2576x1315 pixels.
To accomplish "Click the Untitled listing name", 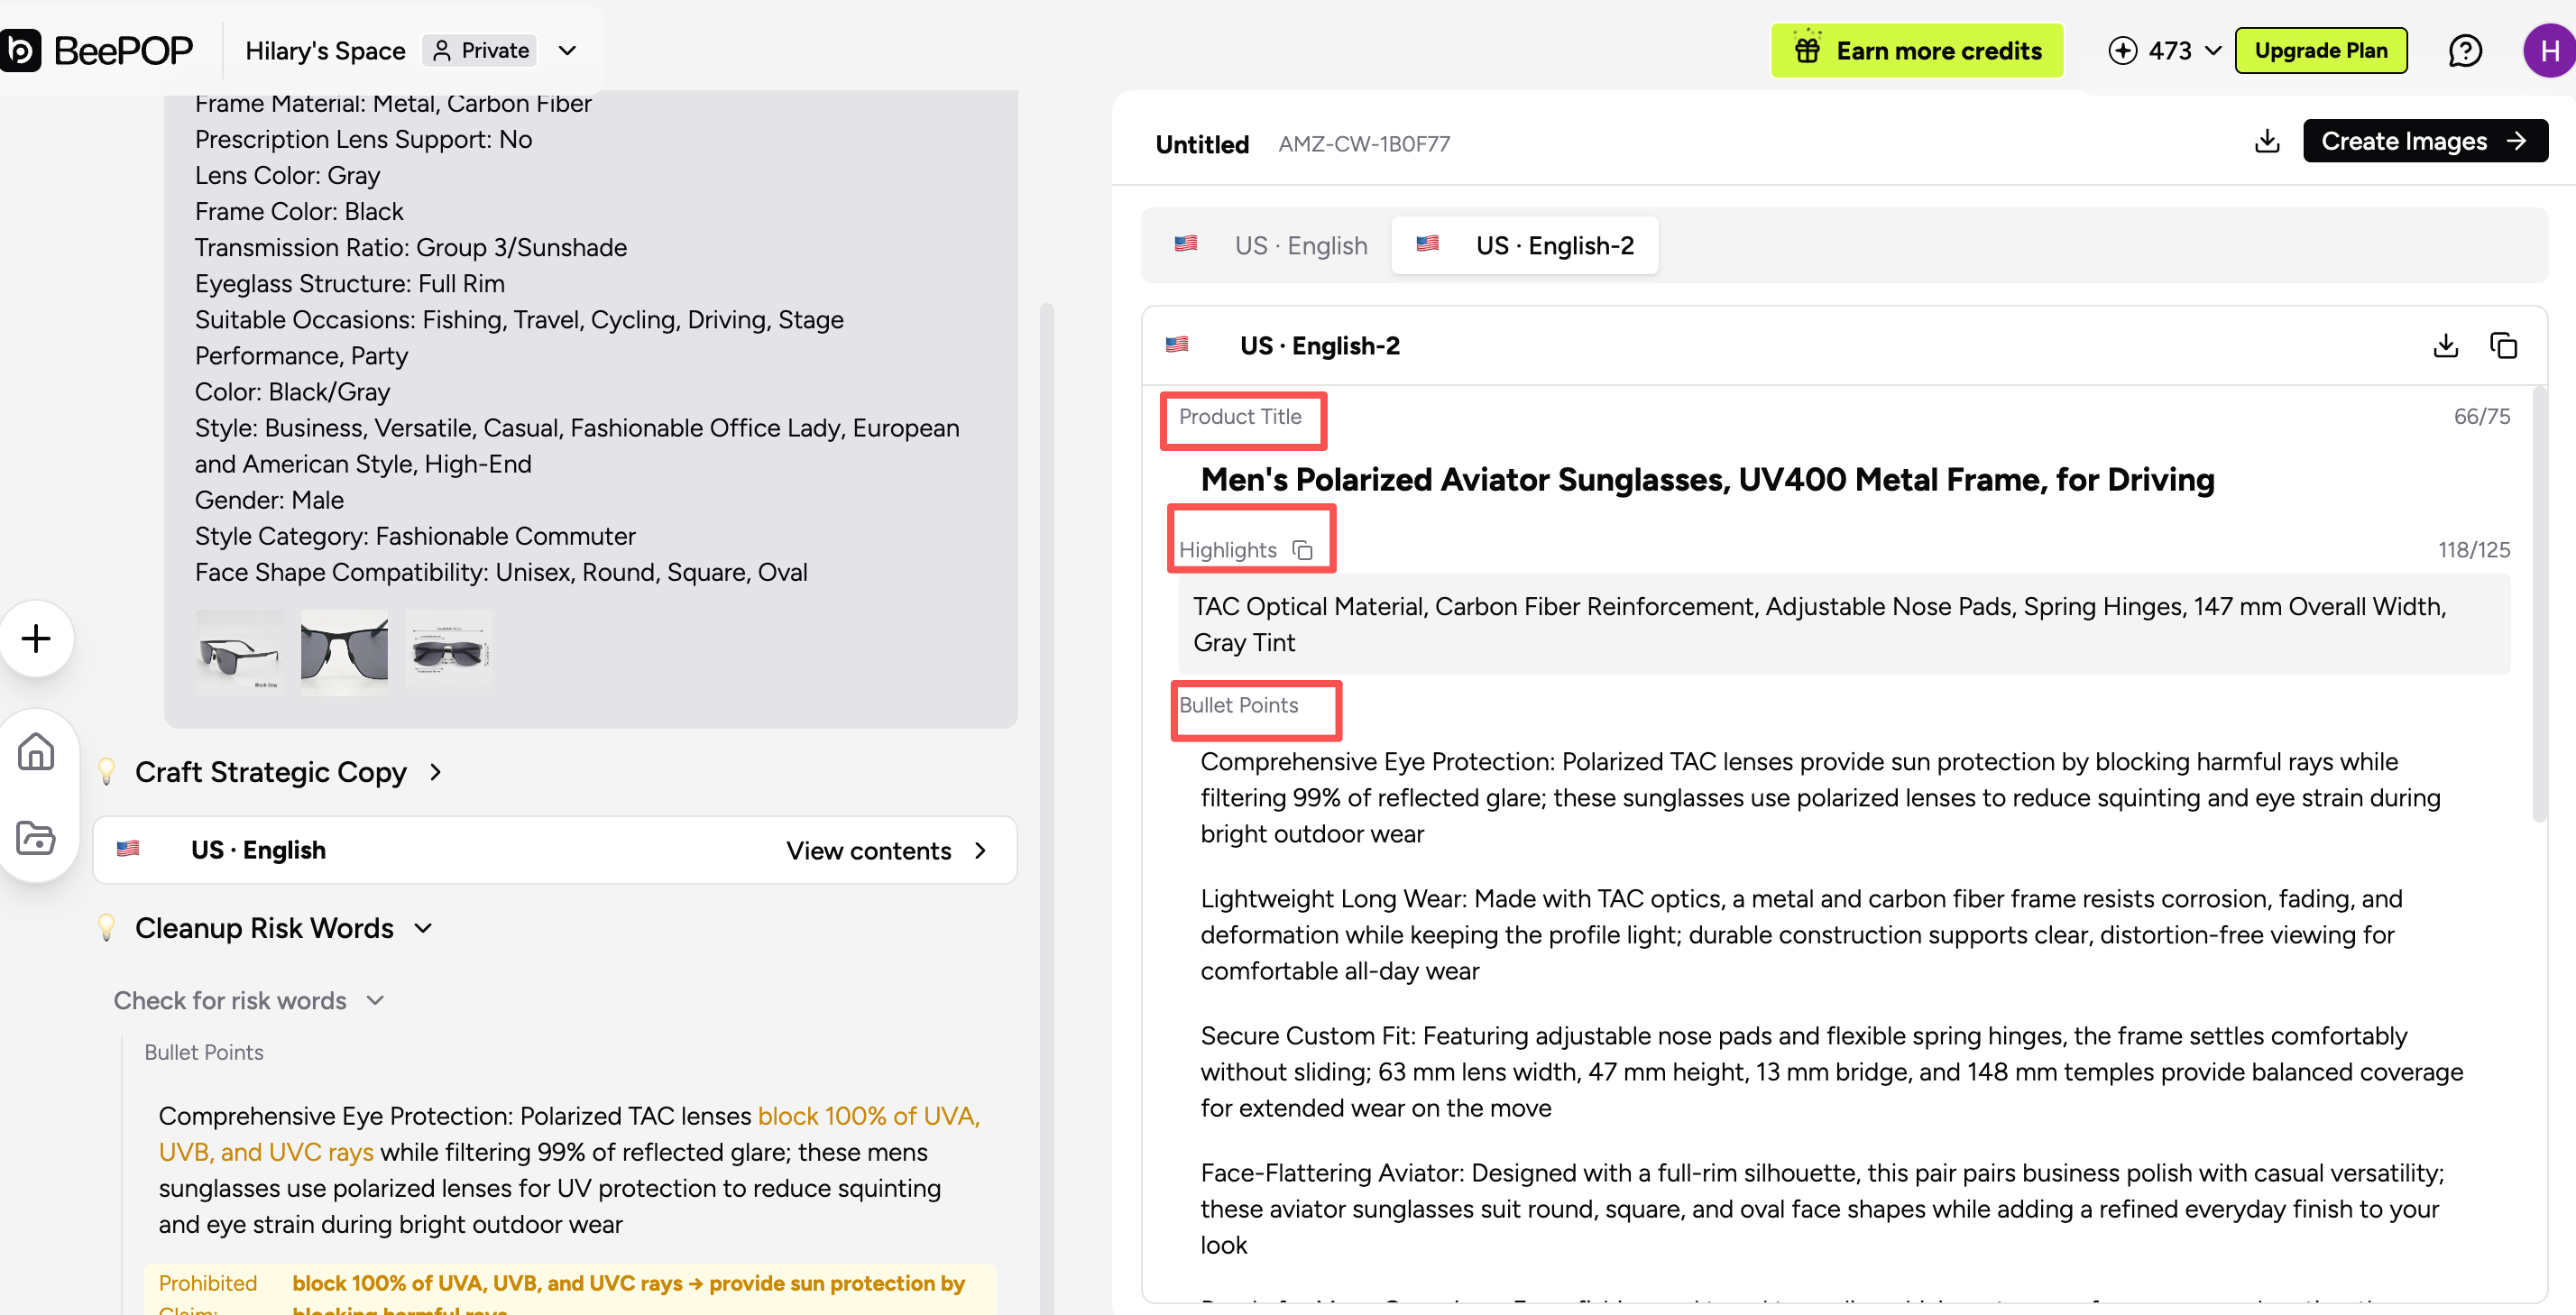I will tap(1201, 144).
